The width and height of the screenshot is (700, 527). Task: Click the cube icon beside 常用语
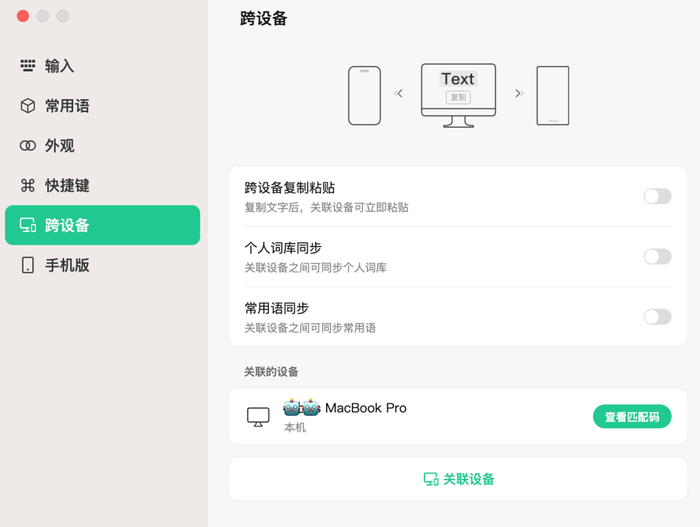click(28, 106)
